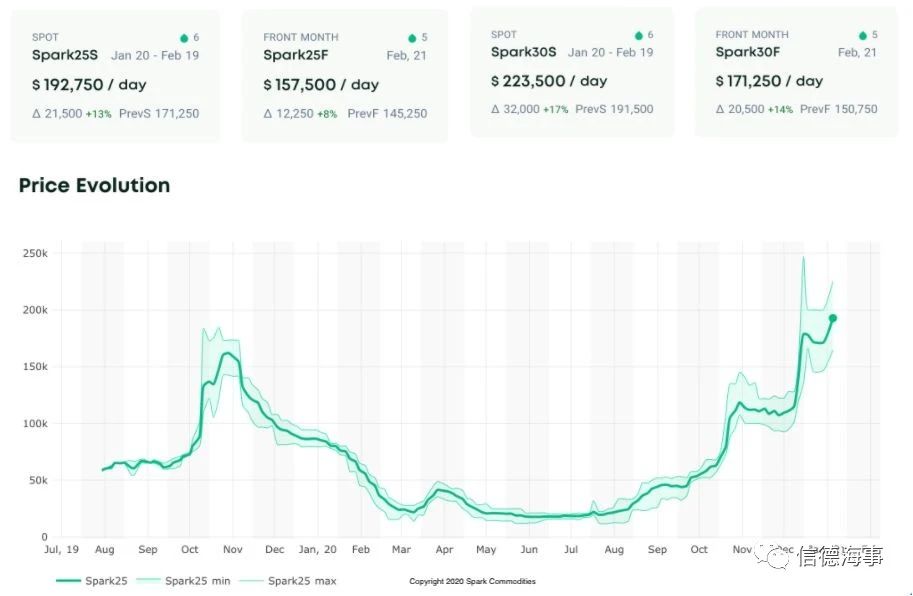This screenshot has height=596, width=913.
Task: Click the Jan, 20 axis label
Action: pyautogui.click(x=317, y=549)
